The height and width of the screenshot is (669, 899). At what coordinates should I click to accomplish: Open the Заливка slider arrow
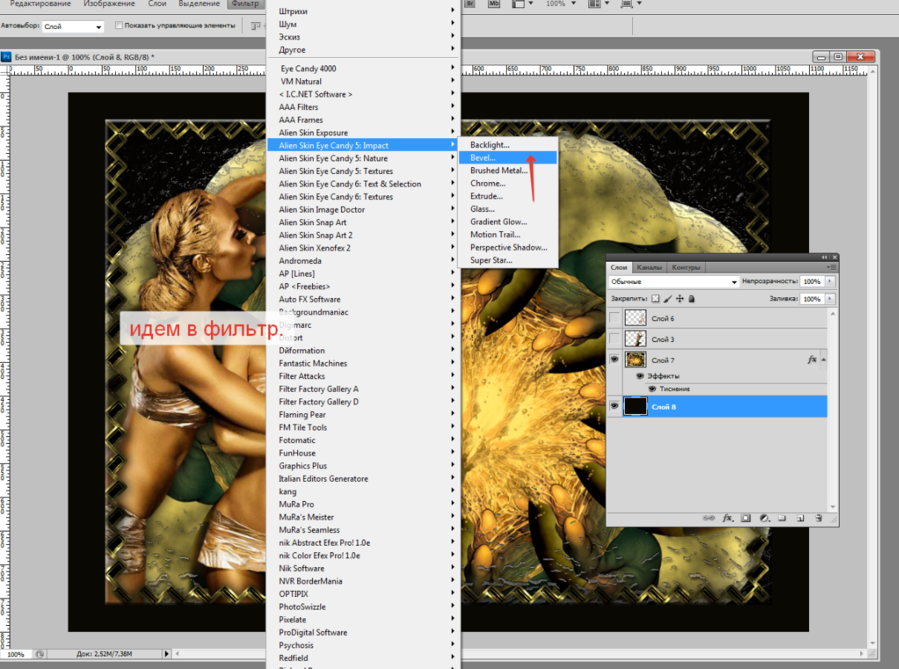click(x=830, y=299)
